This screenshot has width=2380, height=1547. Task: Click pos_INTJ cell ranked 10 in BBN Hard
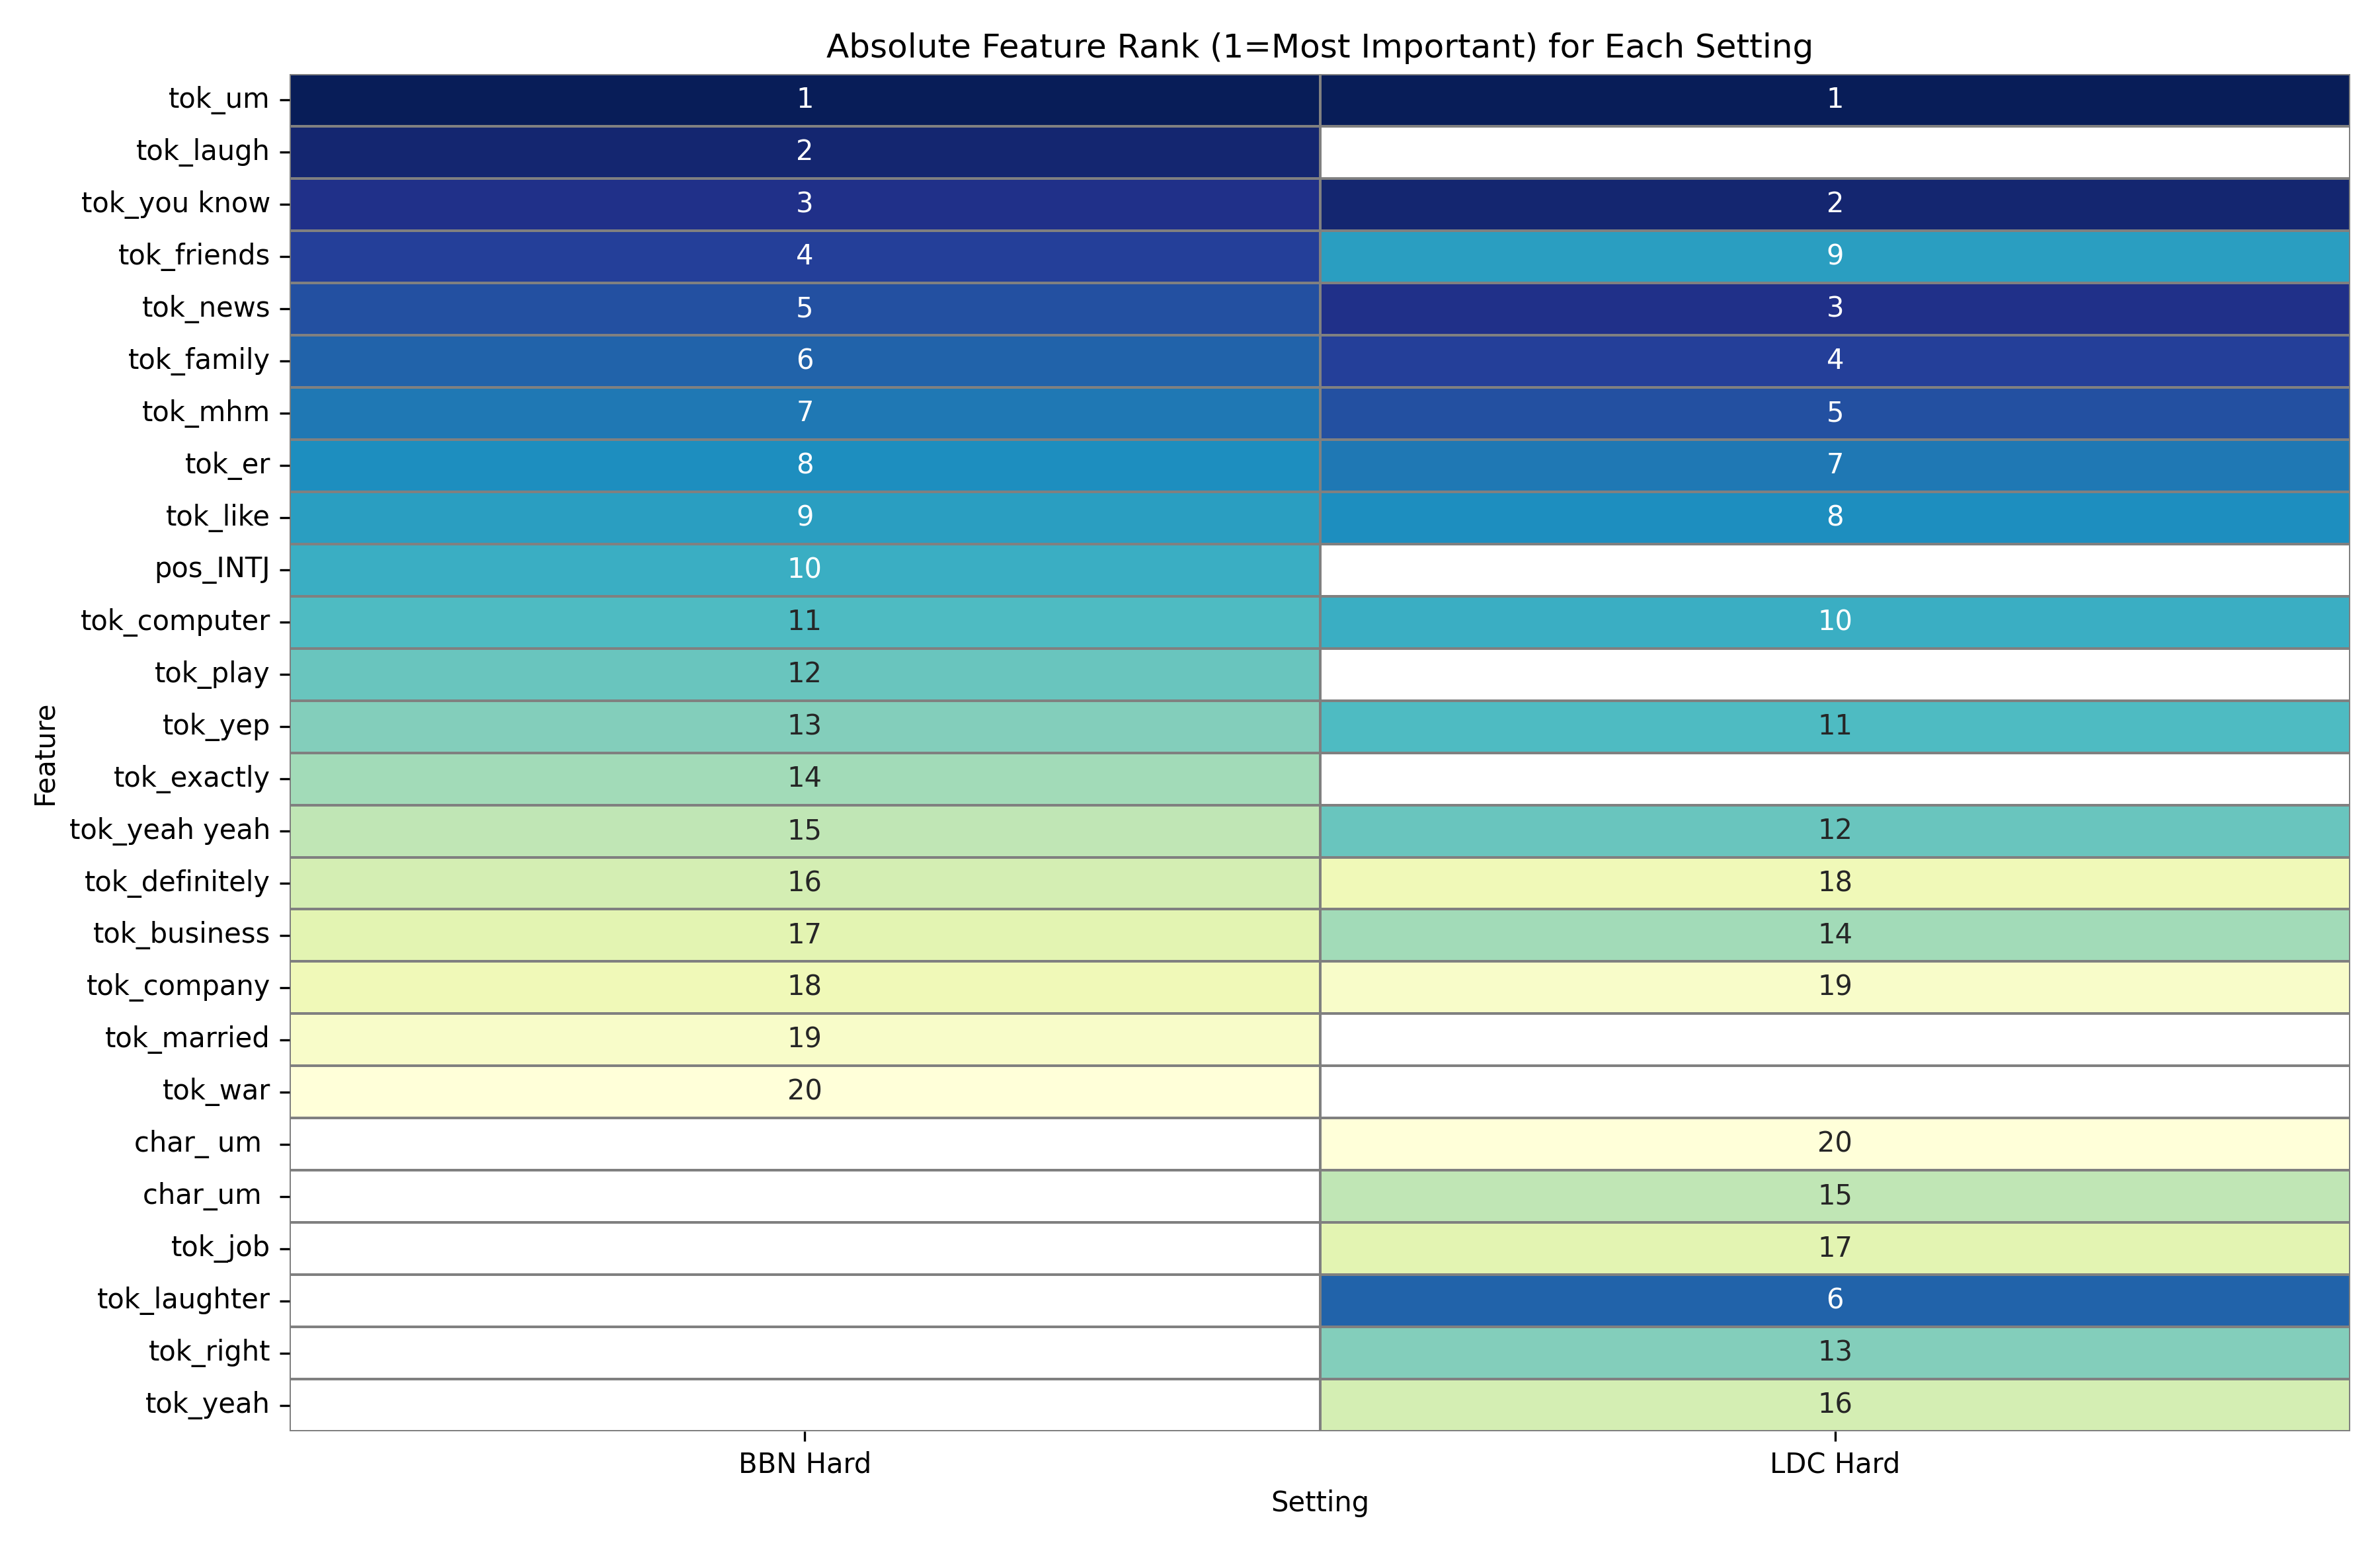coord(804,568)
